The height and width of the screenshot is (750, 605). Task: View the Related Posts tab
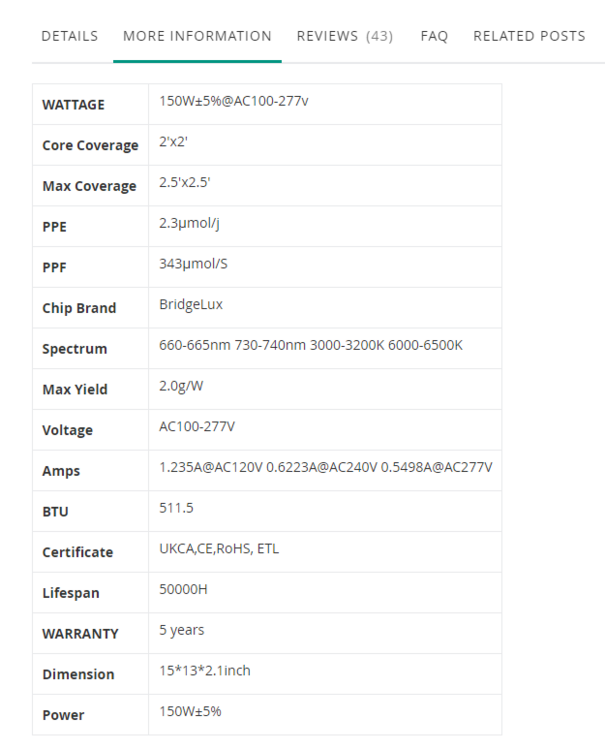[x=529, y=36]
